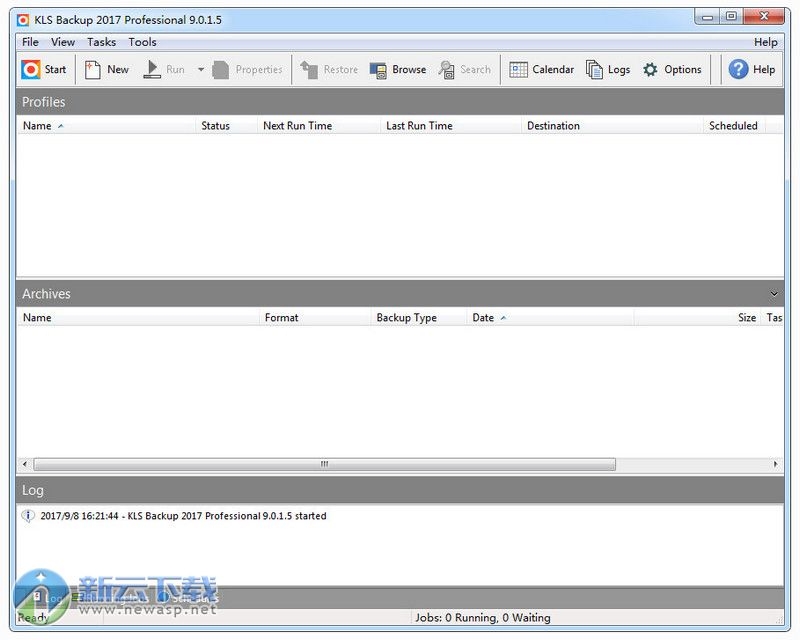Image resolution: width=800 pixels, height=640 pixels.
Task: Sort profiles by Last Run Time
Action: tap(451, 126)
